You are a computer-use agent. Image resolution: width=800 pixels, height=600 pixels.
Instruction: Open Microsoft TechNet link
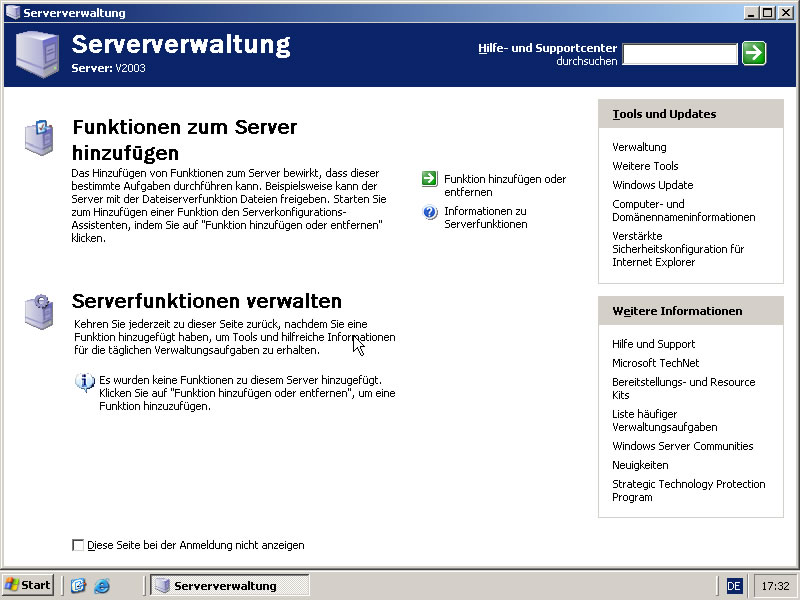(655, 363)
